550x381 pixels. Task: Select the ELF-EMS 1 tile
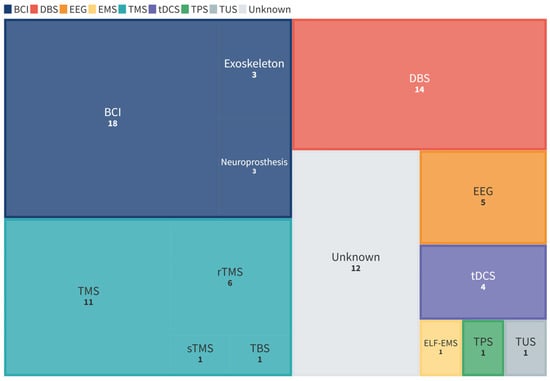point(441,347)
